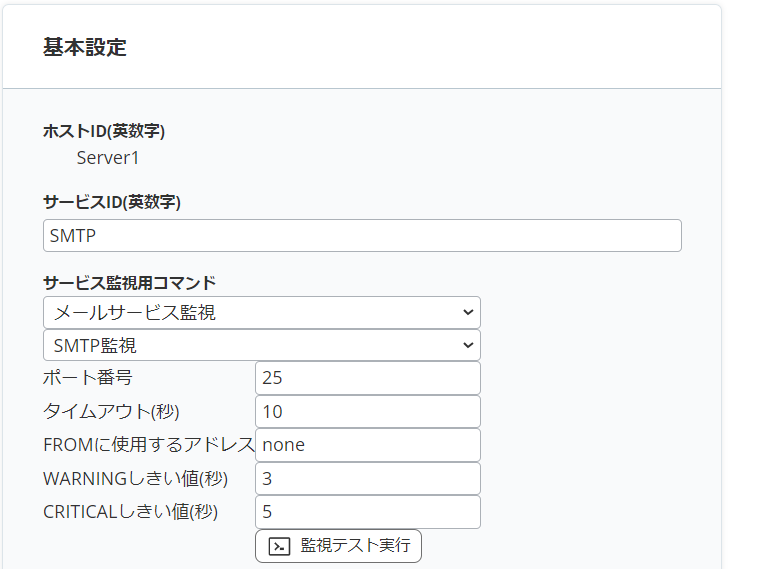762x569 pixels.
Task: Click terminal icon on the monitoring test button
Action: coord(281,546)
